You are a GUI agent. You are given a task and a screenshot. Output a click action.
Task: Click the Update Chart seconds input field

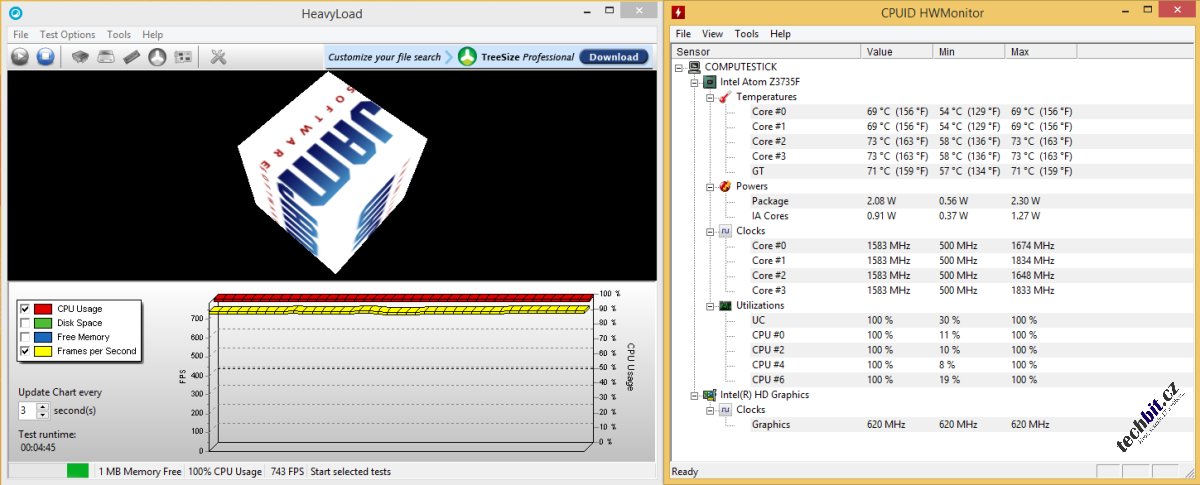[x=27, y=411]
